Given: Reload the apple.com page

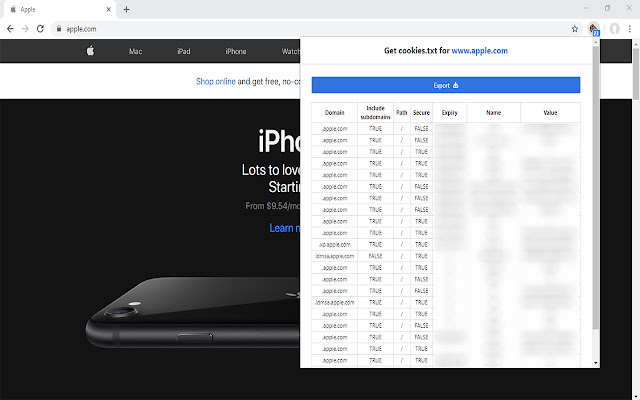Looking at the screenshot, I should pyautogui.click(x=40, y=29).
